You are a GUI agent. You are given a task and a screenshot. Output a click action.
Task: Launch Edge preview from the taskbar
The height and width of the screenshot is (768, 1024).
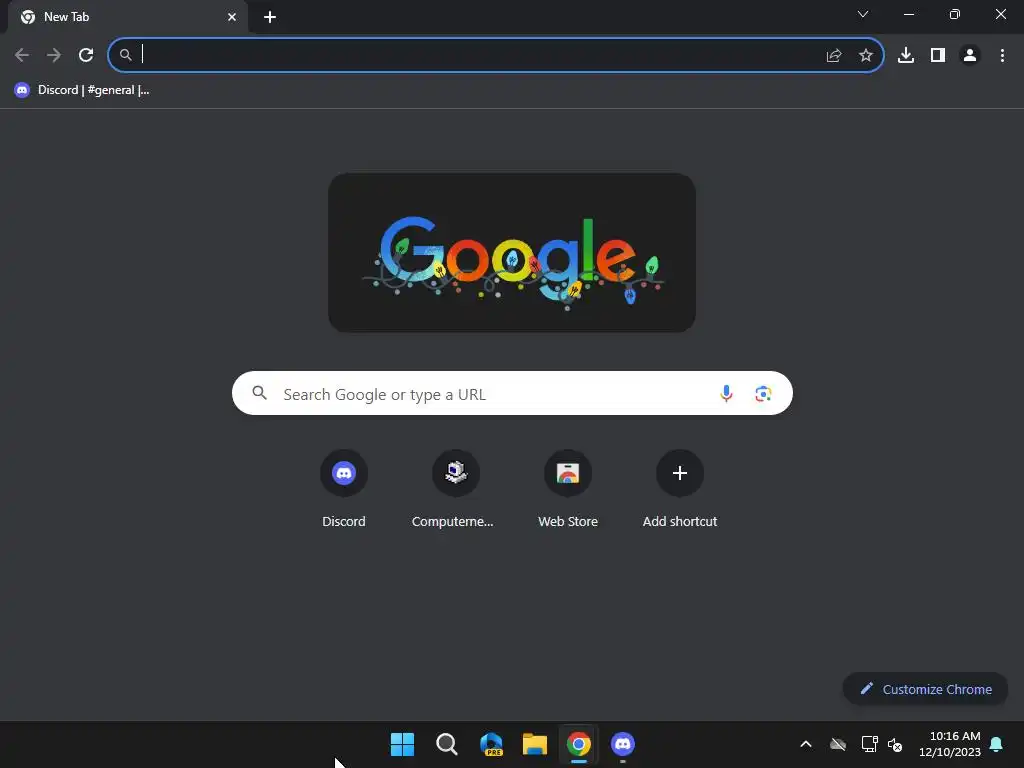491,744
